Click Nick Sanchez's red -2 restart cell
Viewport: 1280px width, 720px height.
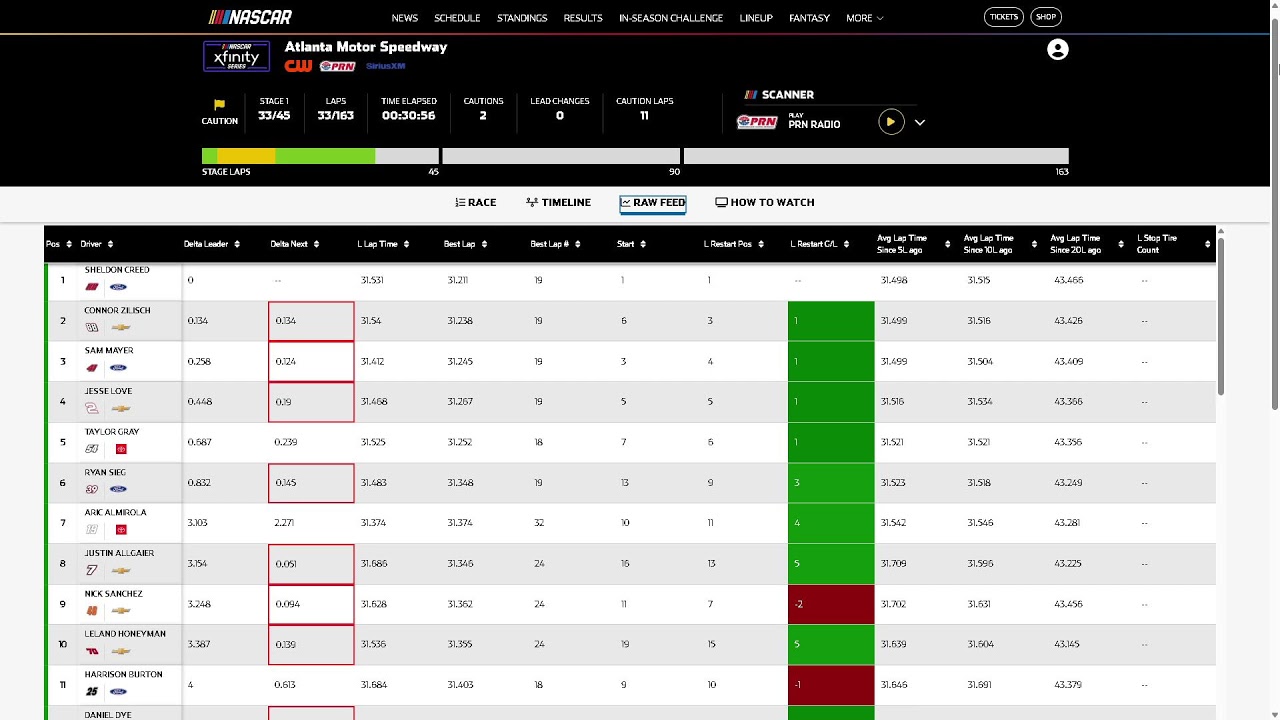[x=831, y=604]
